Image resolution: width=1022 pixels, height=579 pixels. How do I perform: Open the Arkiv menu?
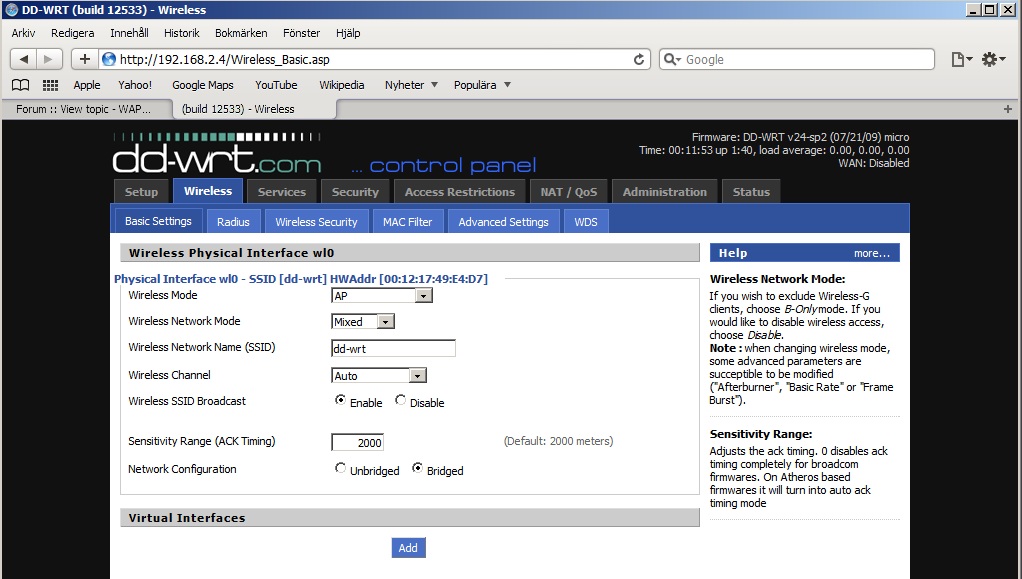[x=23, y=33]
